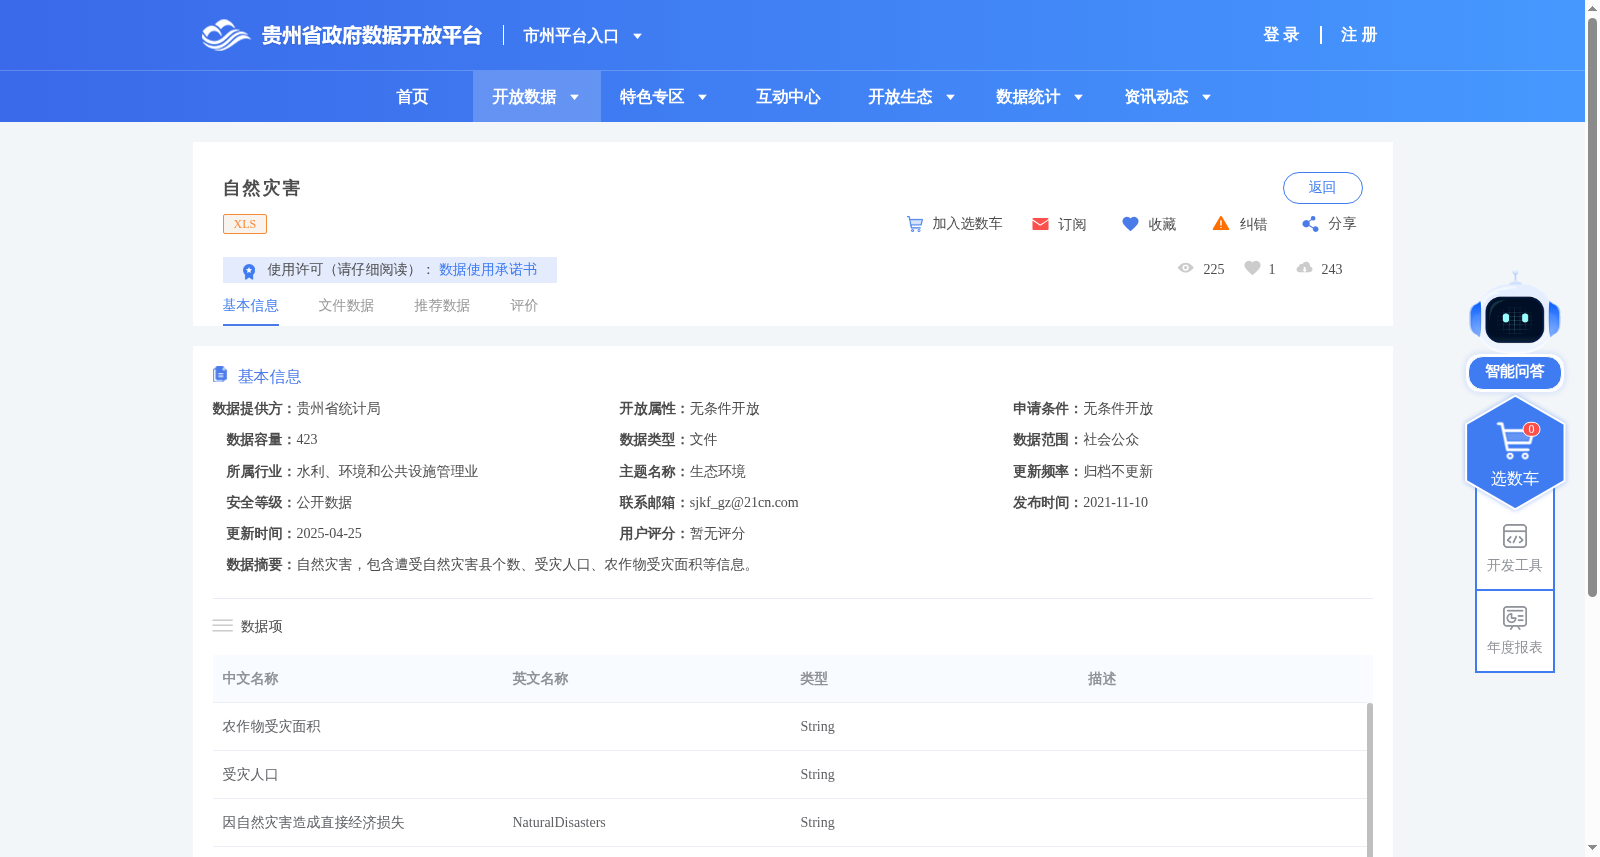Click the update time 2025-04-25
This screenshot has height=857, width=1600.
click(329, 534)
